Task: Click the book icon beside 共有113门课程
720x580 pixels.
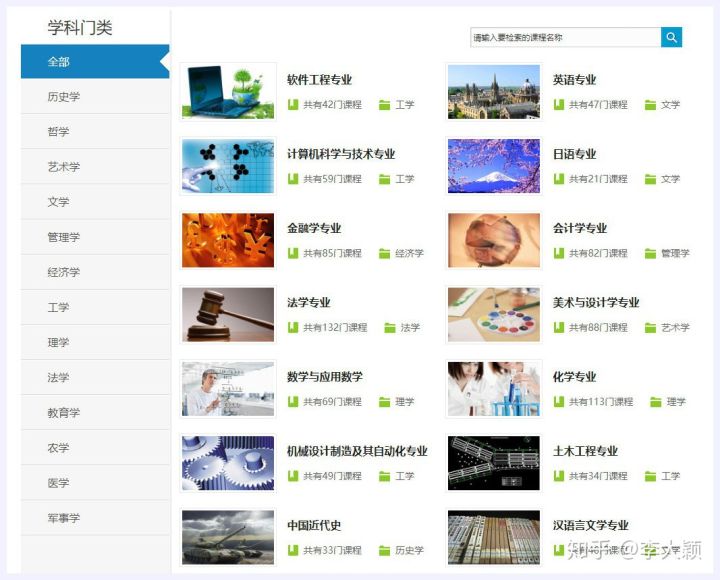Action: [558, 402]
